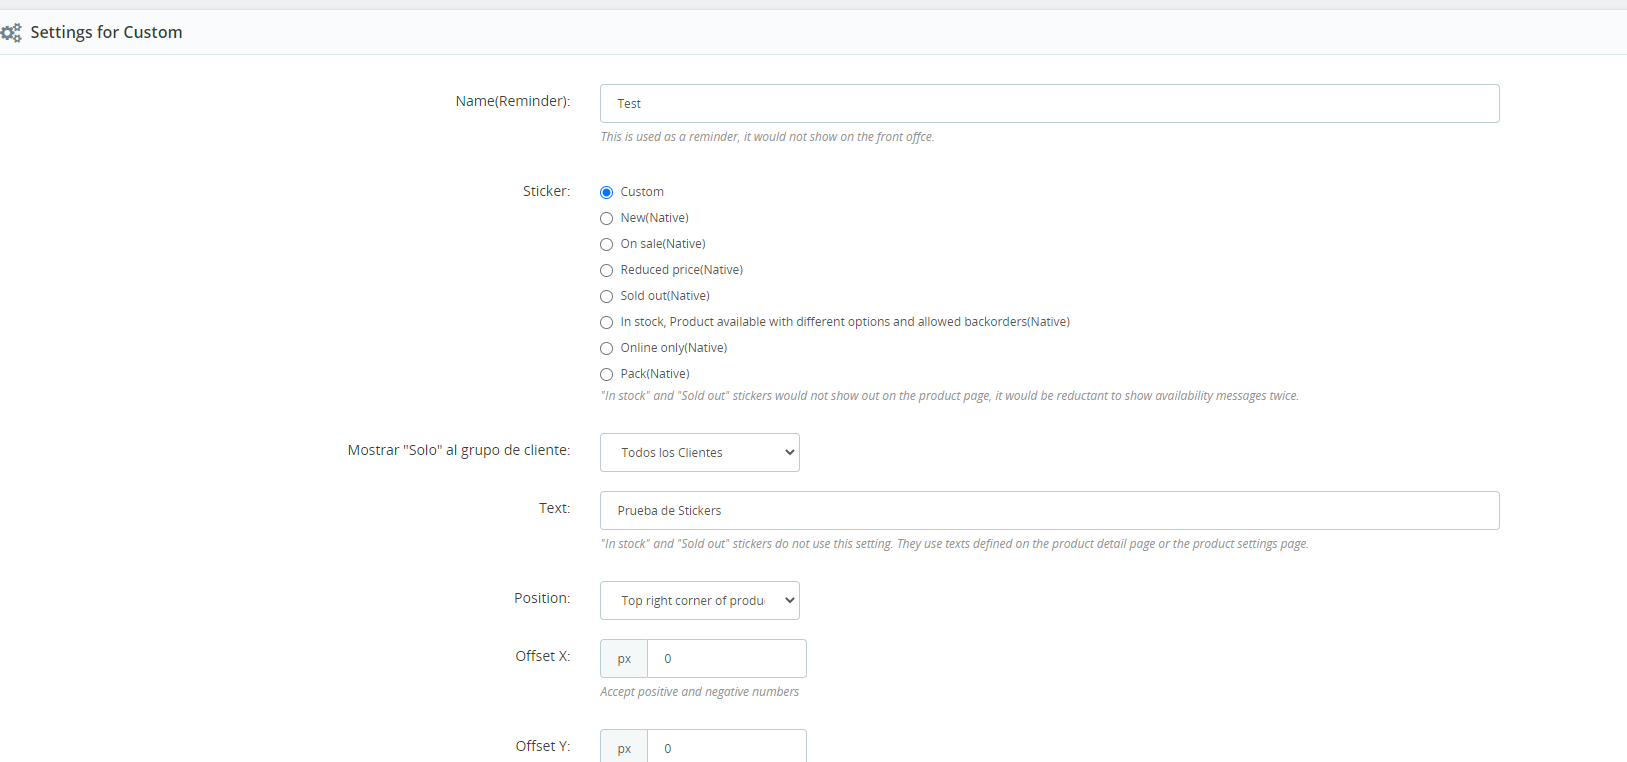The height and width of the screenshot is (762, 1627).
Task: Expand the Position dropdown menu
Action: [x=699, y=600]
